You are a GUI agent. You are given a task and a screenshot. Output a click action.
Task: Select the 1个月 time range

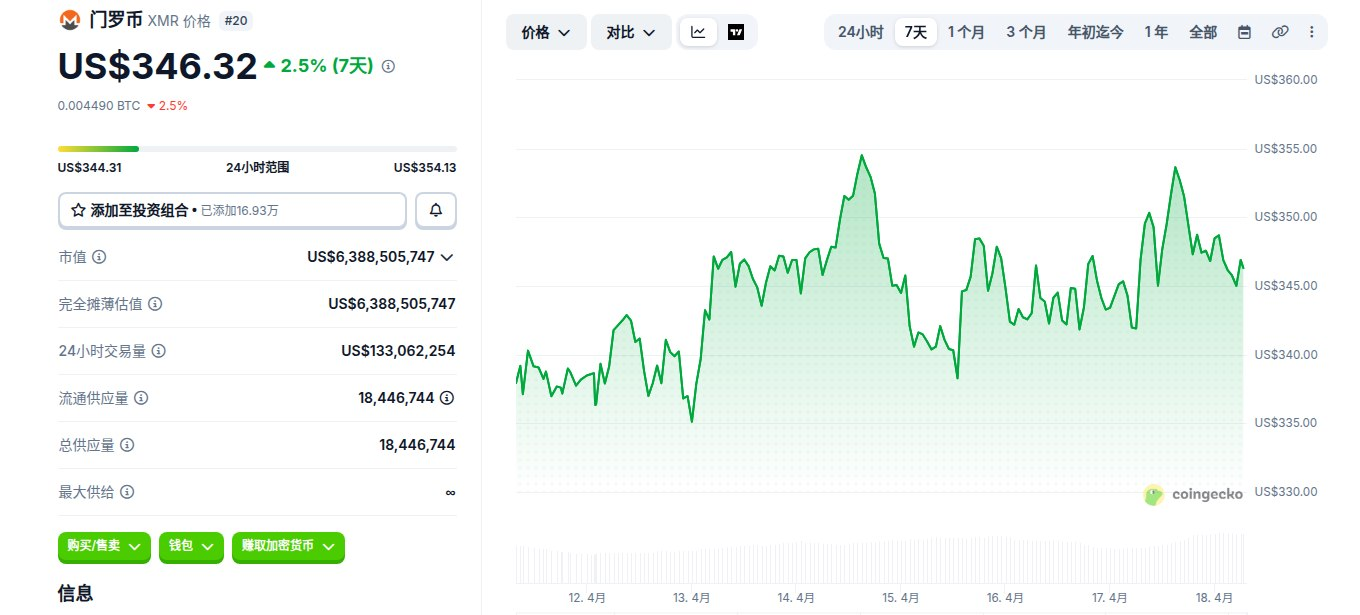point(966,32)
